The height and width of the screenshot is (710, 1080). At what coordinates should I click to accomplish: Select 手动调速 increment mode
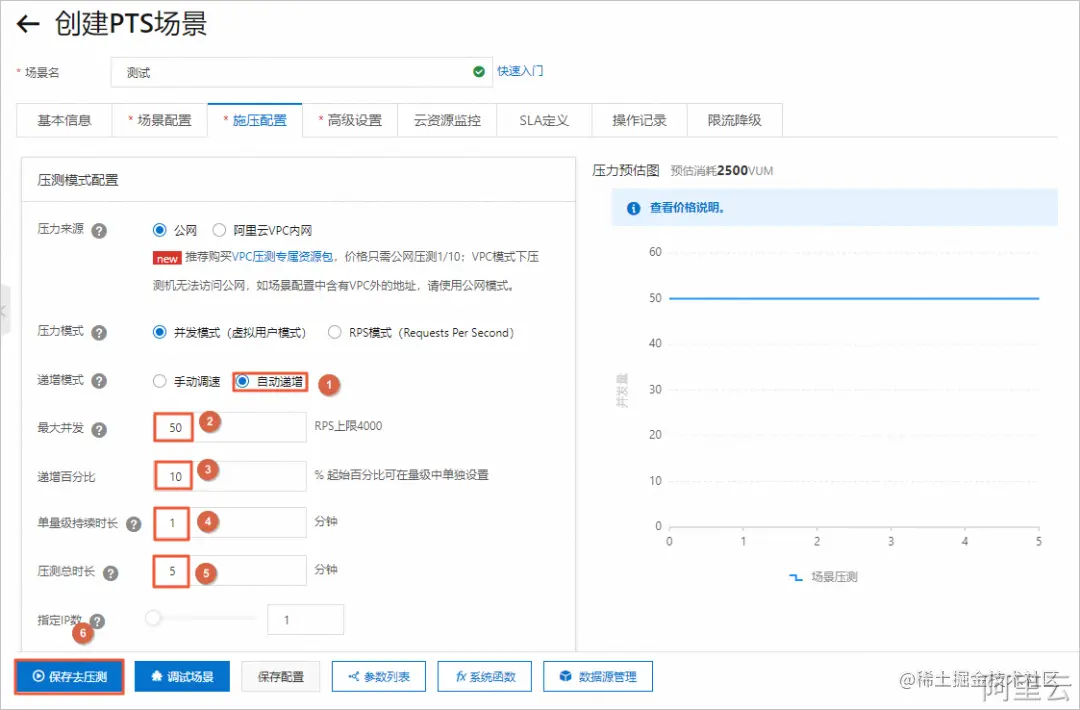coord(160,381)
